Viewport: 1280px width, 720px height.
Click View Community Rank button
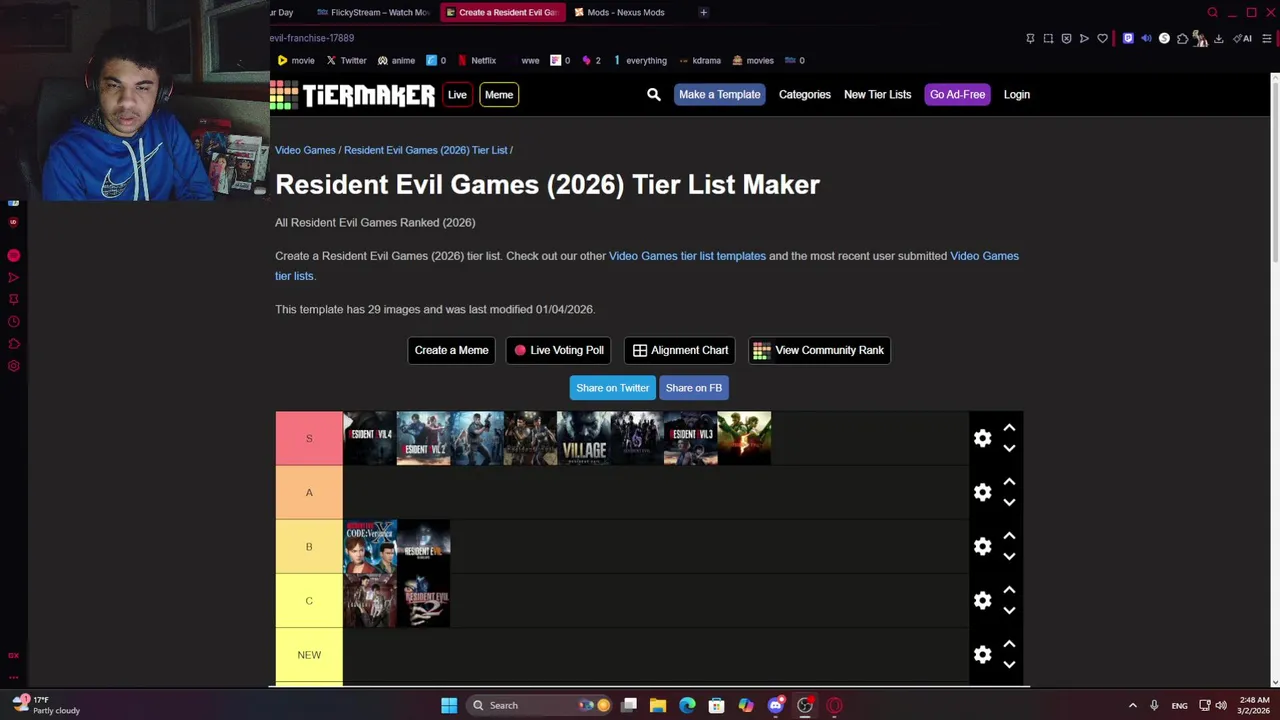pos(819,350)
